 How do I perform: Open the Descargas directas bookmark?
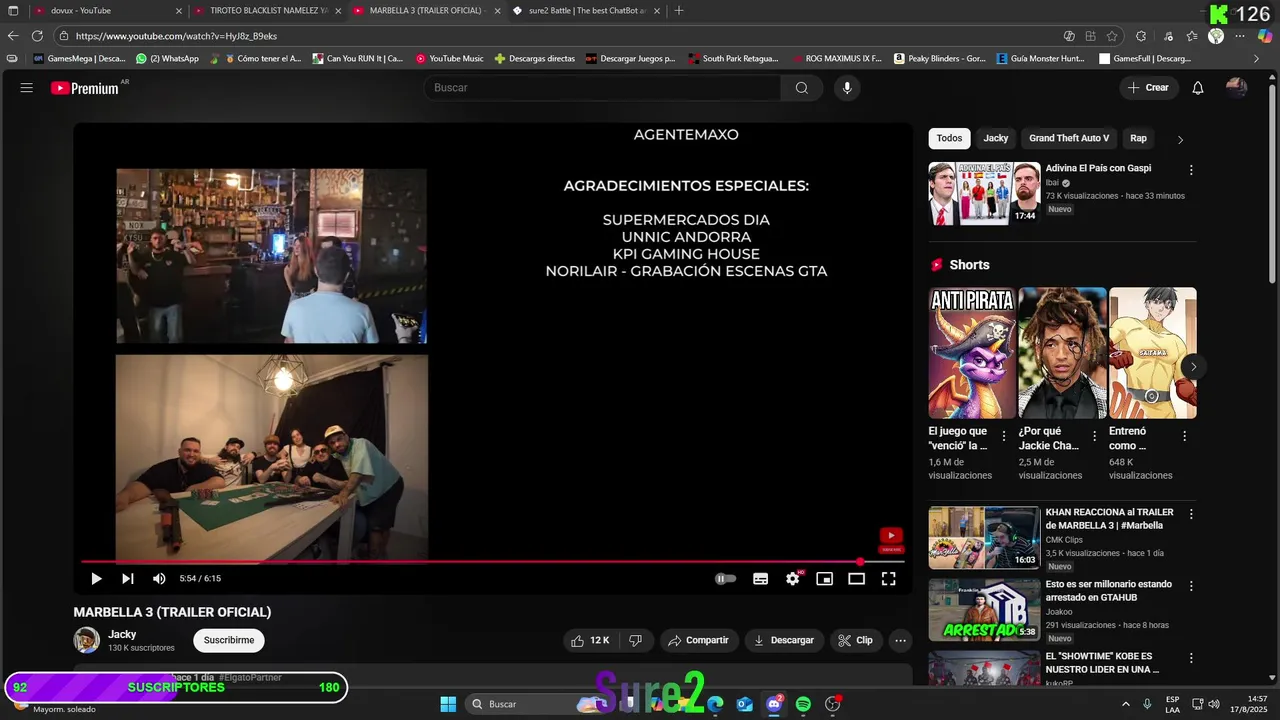point(535,59)
